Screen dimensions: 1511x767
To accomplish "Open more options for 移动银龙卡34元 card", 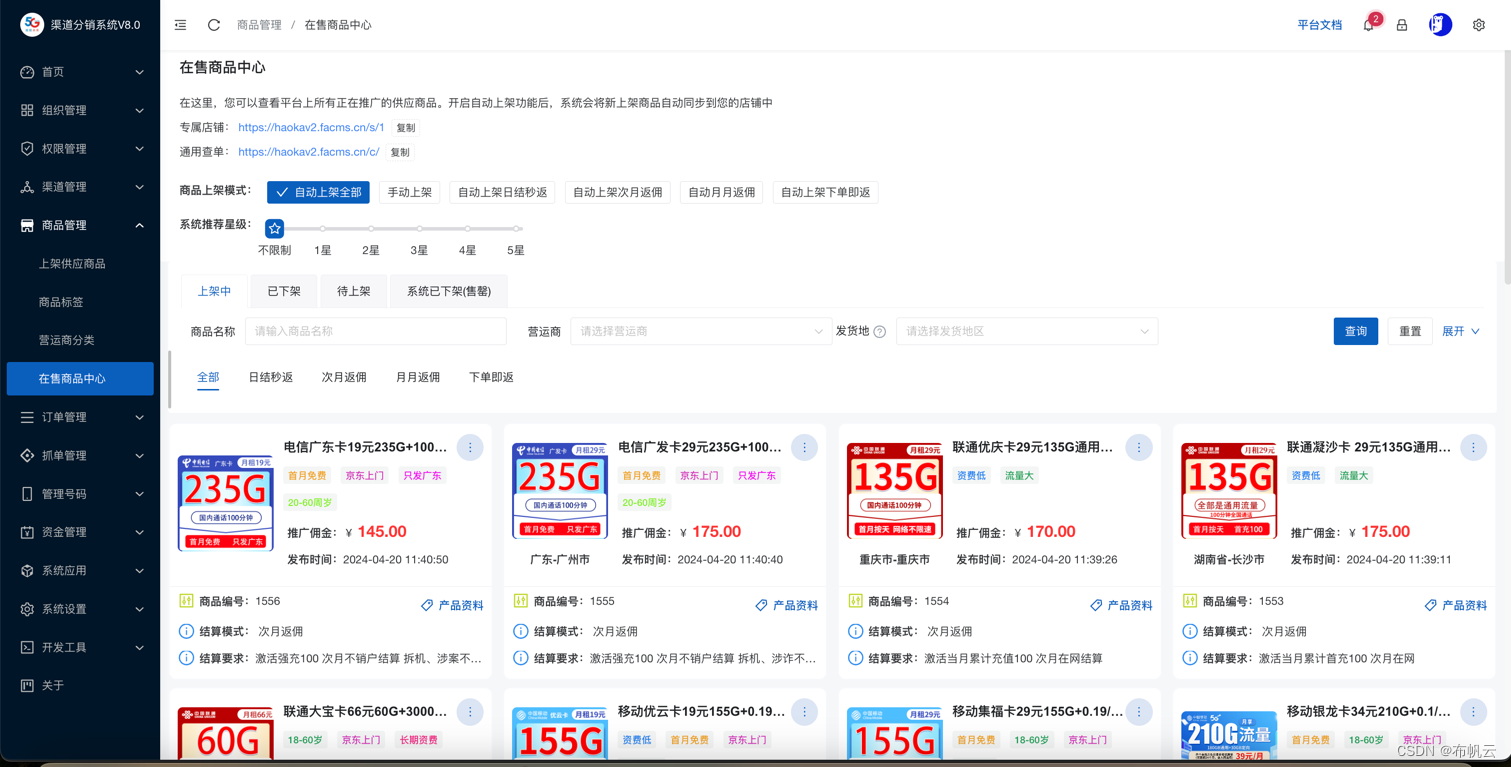I will (1473, 712).
